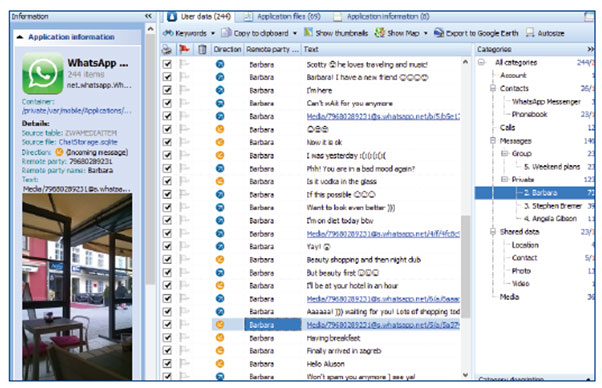Collapse the Messages tree node
Viewport: 602px width, 388px height.
coord(493,141)
